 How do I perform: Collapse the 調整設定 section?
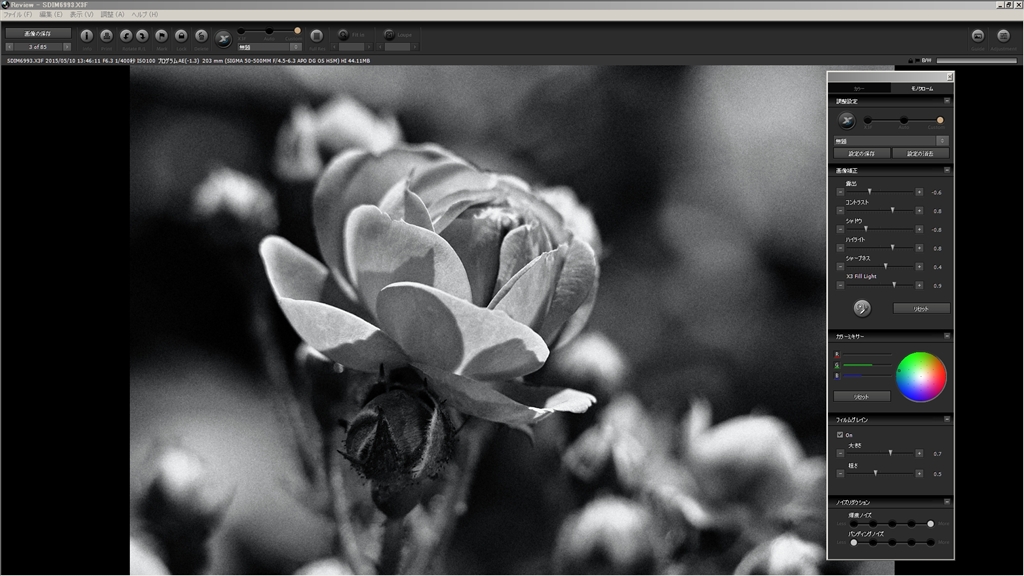click(x=947, y=101)
